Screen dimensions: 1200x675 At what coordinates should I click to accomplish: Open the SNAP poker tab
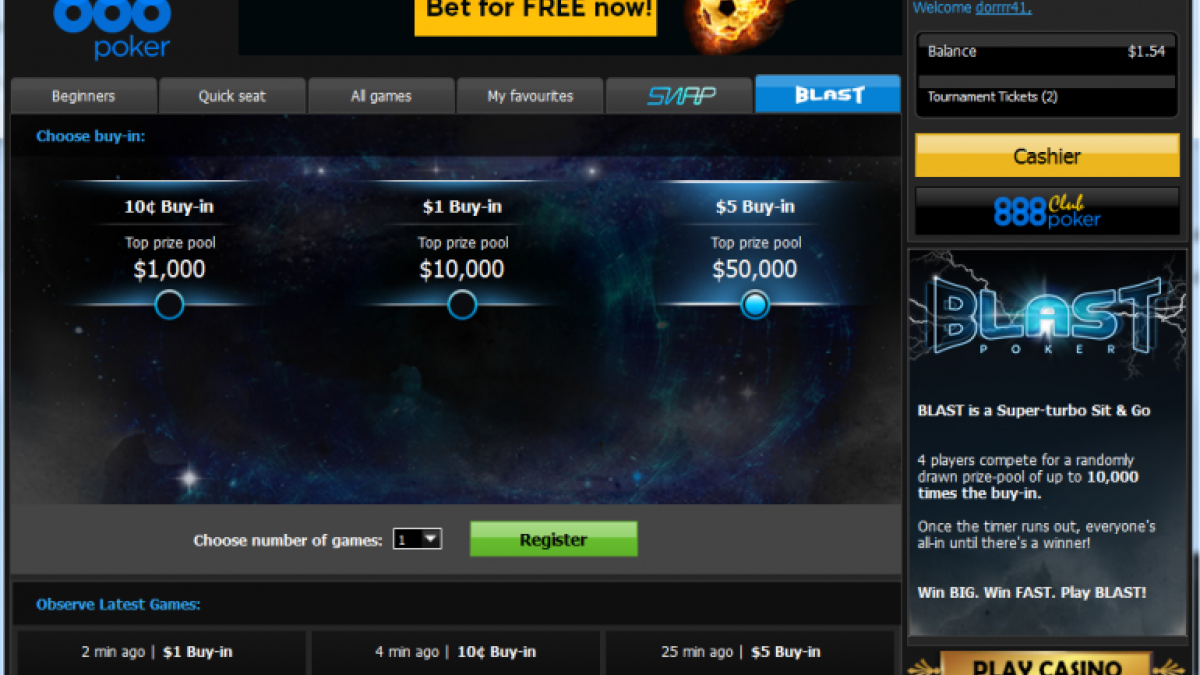(680, 96)
